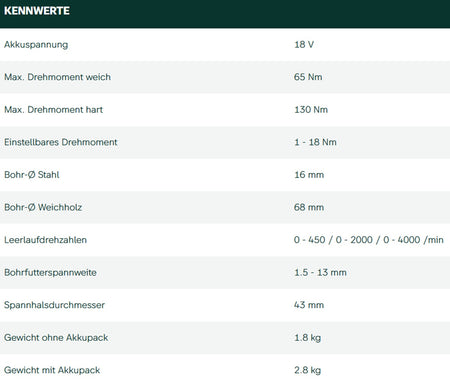Click the 130 Nm value
Screen dimensions: 450x382
click(x=311, y=110)
